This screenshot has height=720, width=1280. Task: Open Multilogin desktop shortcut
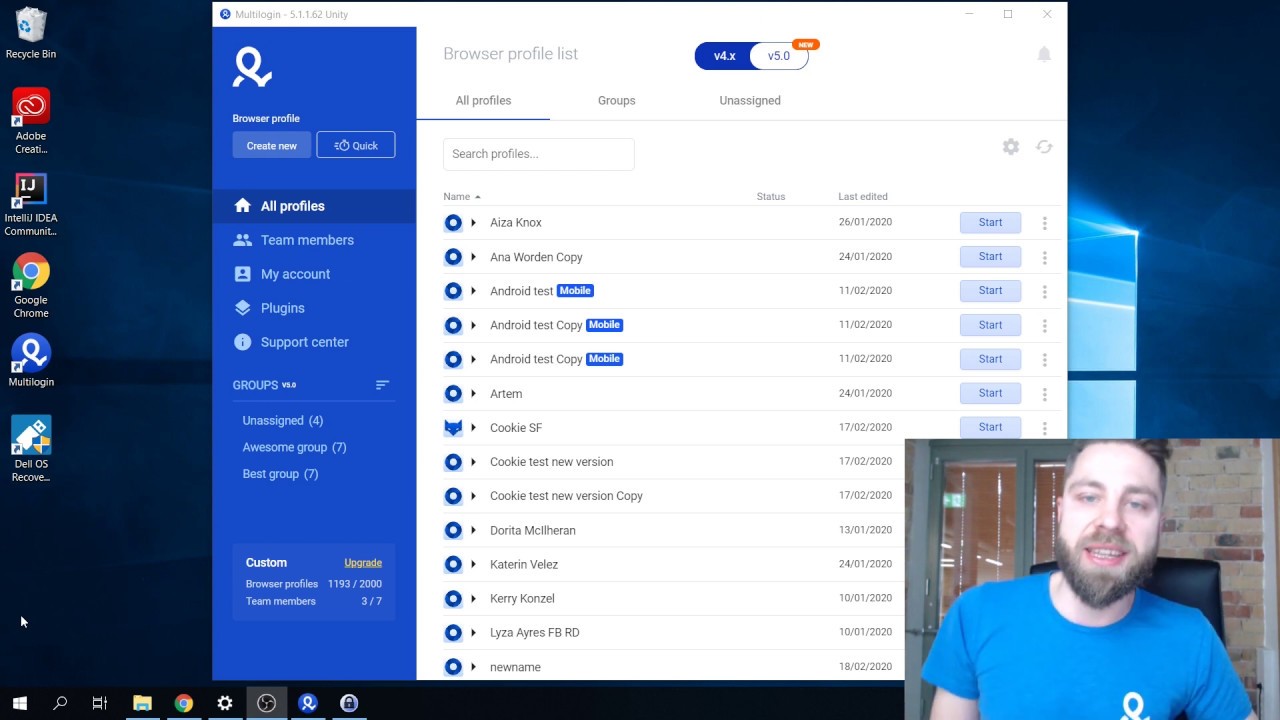[31, 361]
